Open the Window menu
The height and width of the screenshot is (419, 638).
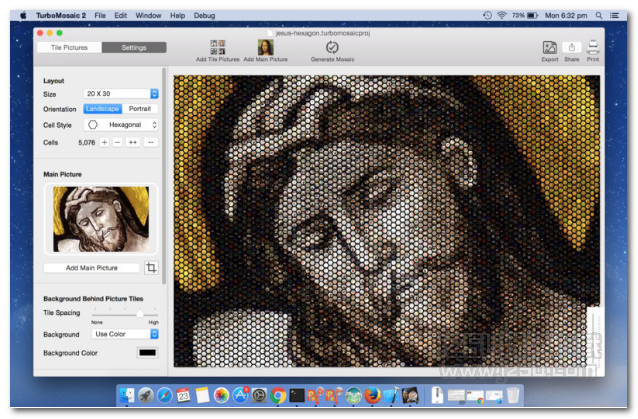148,15
